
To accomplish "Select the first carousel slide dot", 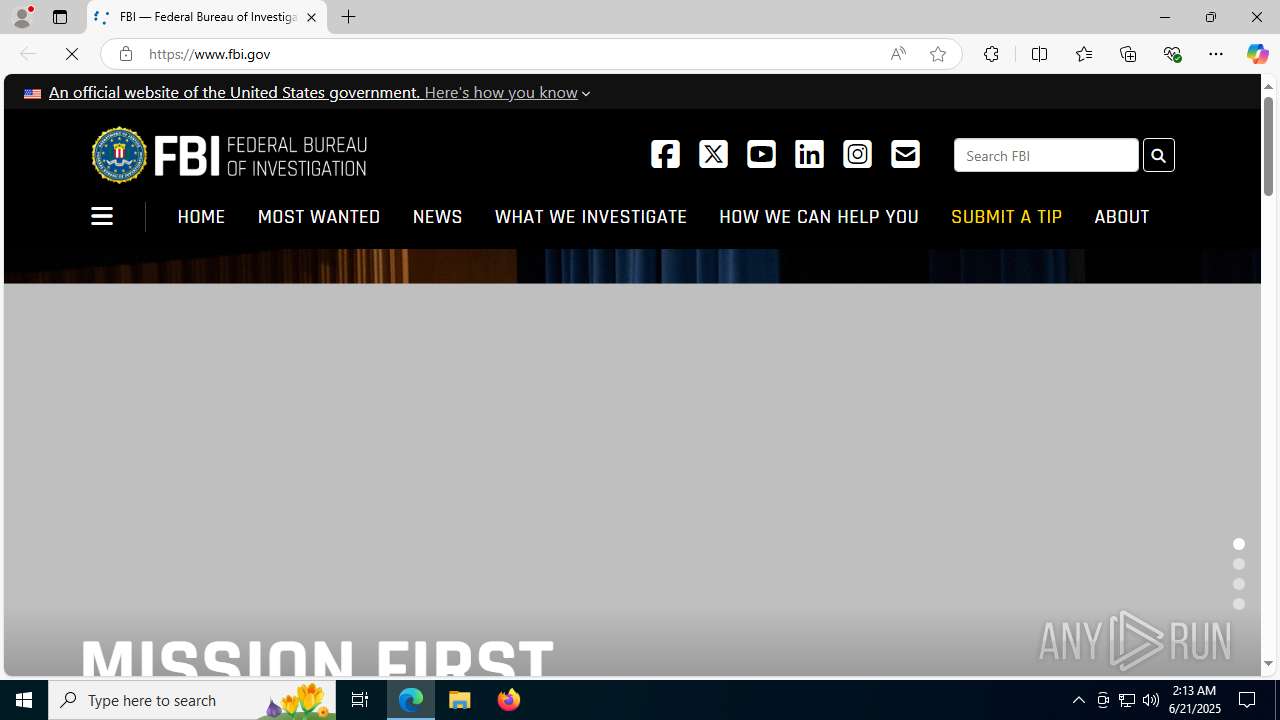I will [1239, 544].
